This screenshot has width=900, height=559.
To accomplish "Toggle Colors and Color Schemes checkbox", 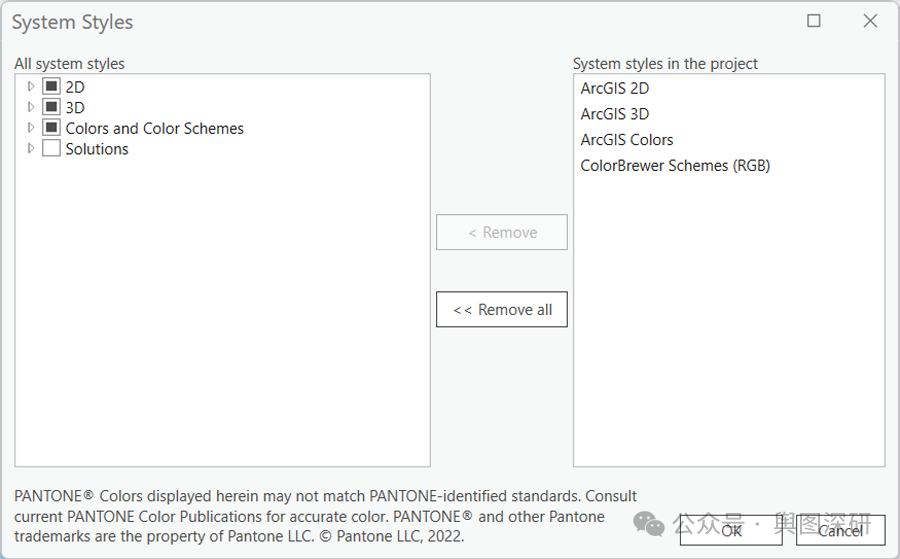I will coord(51,128).
